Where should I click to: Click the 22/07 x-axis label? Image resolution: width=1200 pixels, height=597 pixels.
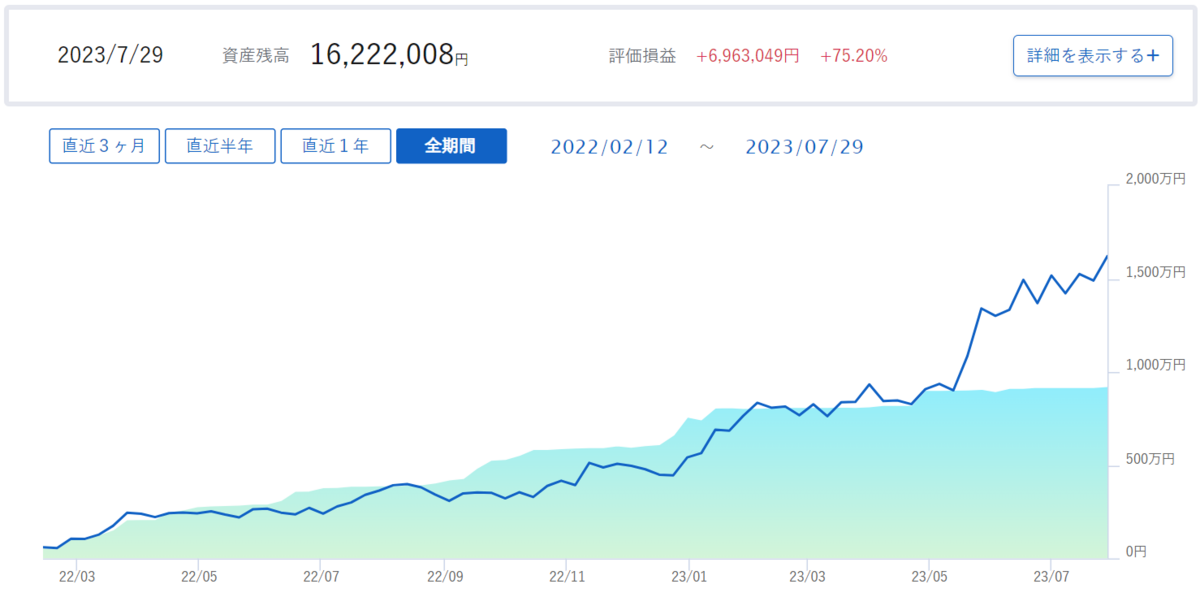pos(320,576)
